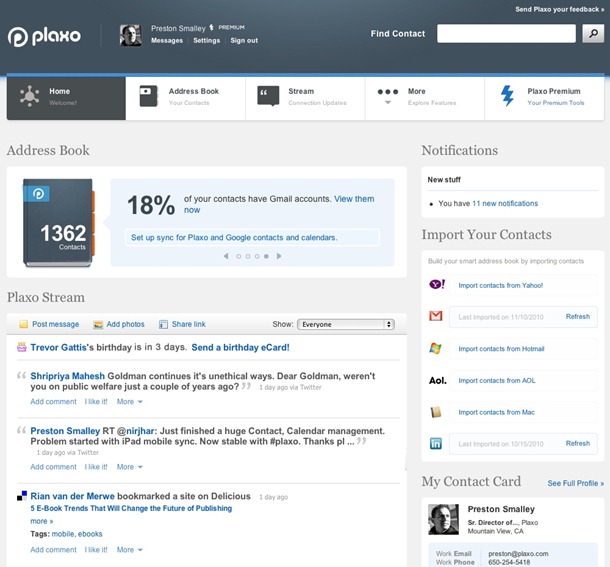The height and width of the screenshot is (567, 610).
Task: Click the Find Contact search field
Action: tap(506, 34)
